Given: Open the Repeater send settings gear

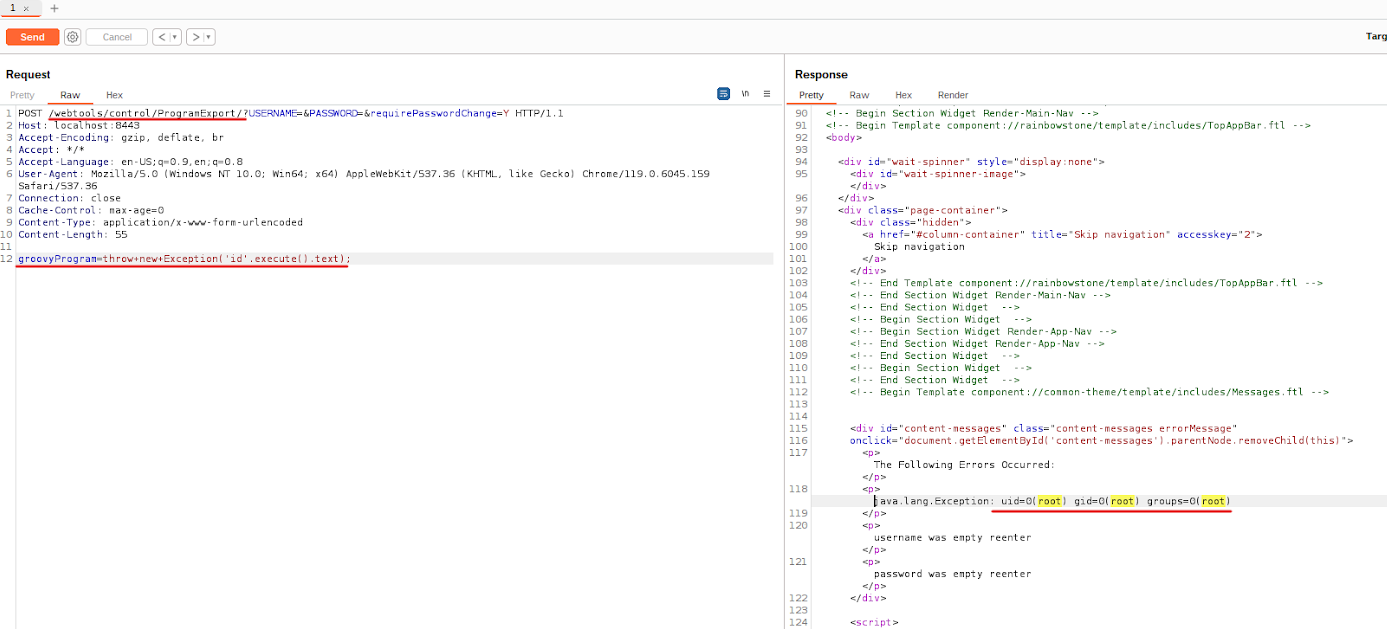Looking at the screenshot, I should pyautogui.click(x=72, y=37).
